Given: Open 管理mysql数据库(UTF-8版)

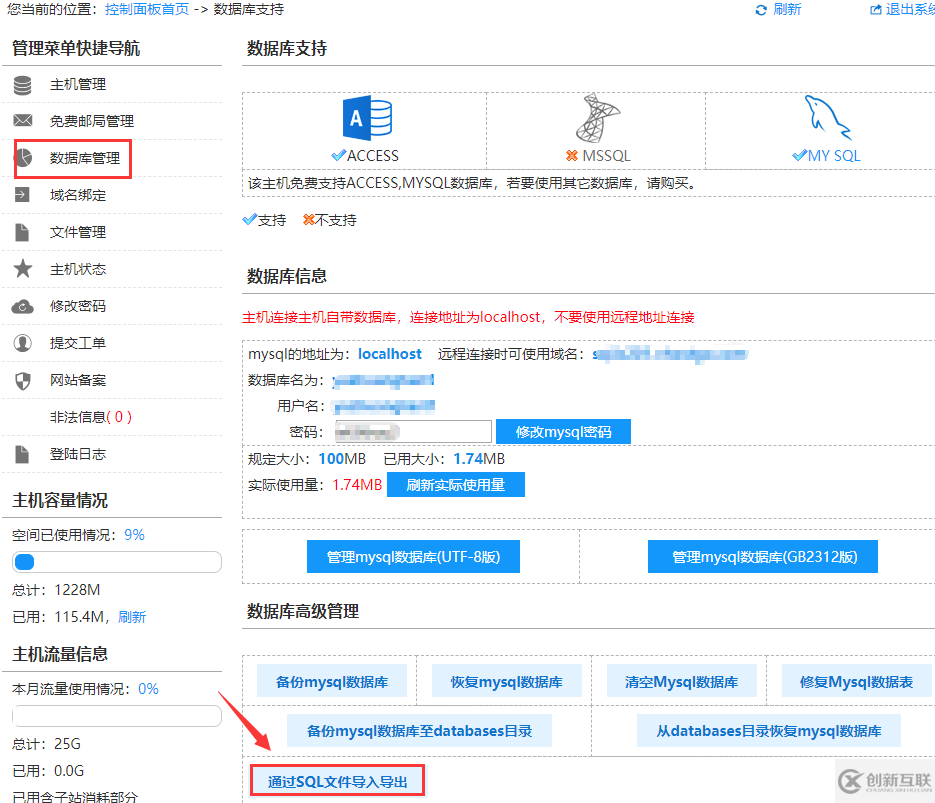Looking at the screenshot, I should click(x=413, y=557).
